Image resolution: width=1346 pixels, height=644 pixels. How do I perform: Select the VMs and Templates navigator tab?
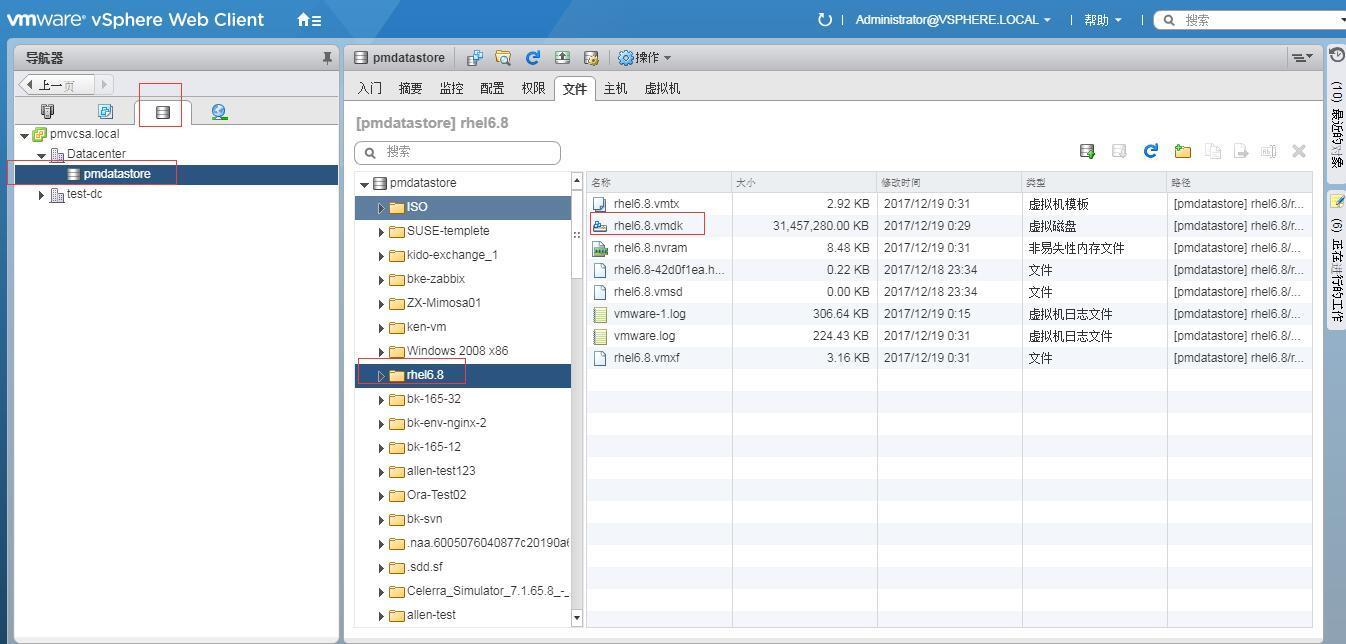coord(105,112)
